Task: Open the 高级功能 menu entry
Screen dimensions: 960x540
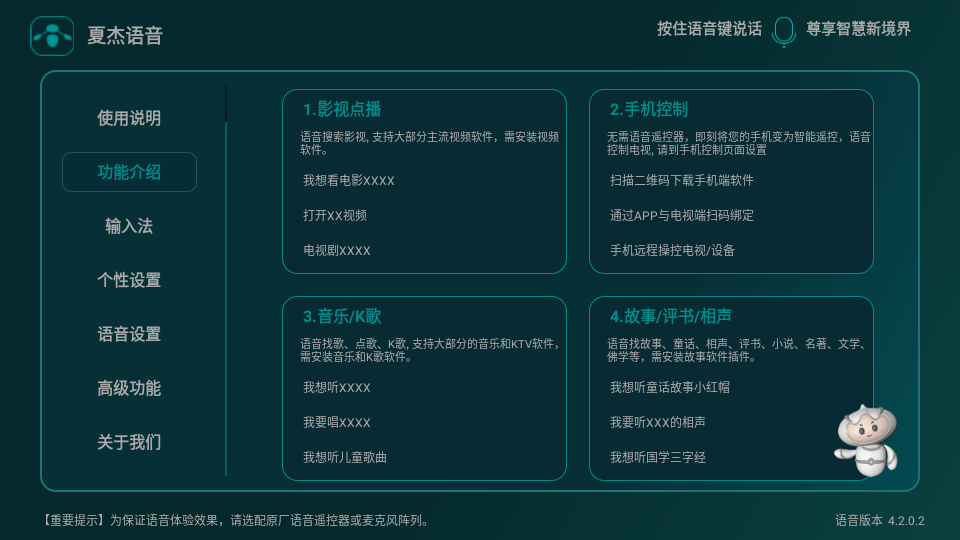Action: [x=129, y=388]
